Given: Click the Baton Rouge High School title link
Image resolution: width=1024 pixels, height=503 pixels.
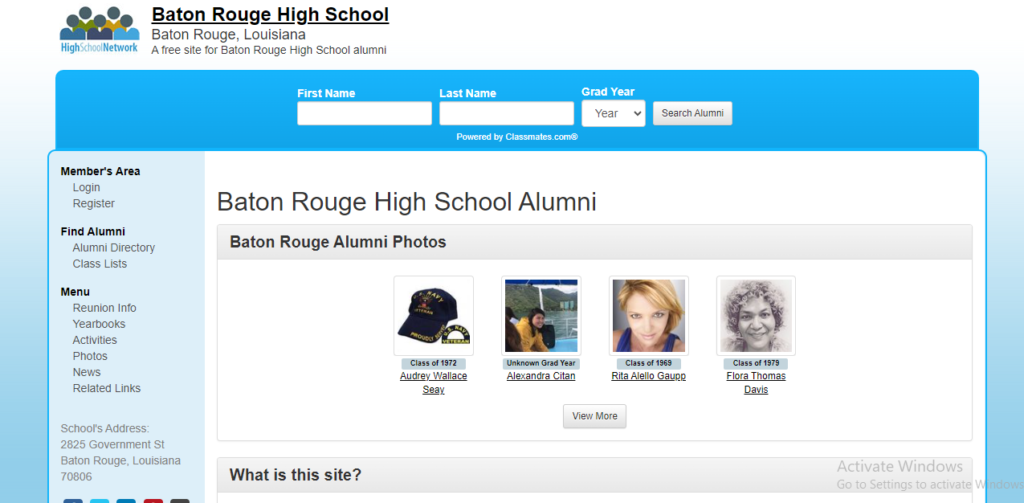Looking at the screenshot, I should [x=270, y=15].
